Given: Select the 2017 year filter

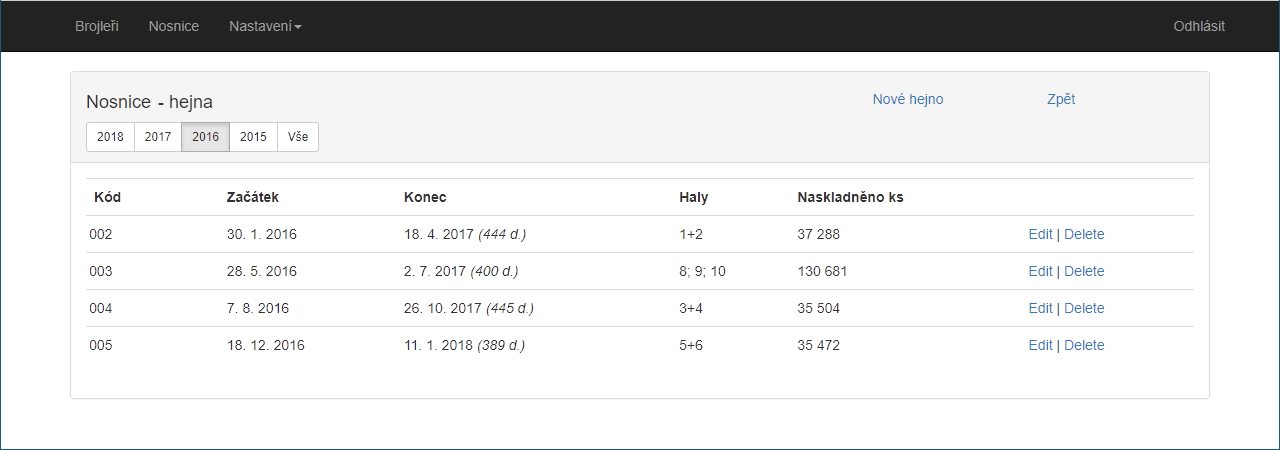Looking at the screenshot, I should (158, 137).
